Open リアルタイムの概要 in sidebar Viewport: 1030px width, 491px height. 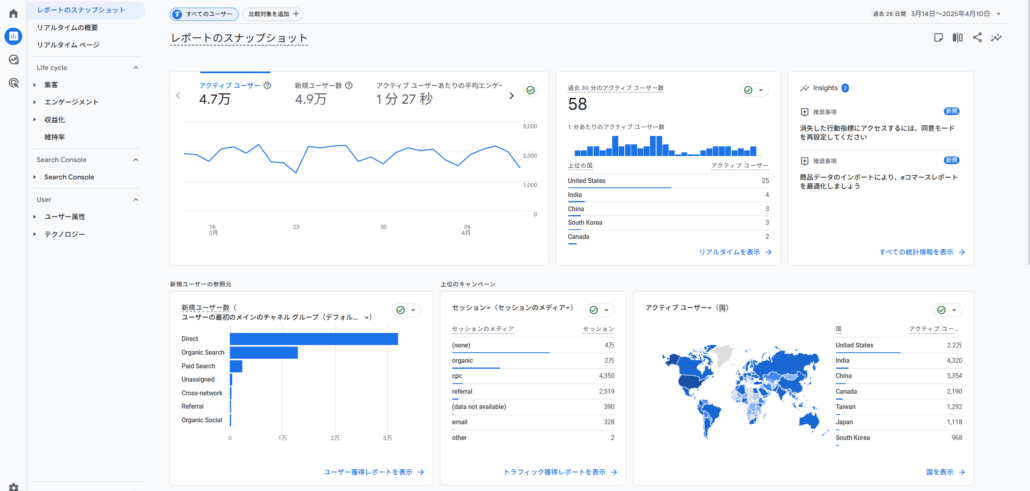[x=68, y=28]
